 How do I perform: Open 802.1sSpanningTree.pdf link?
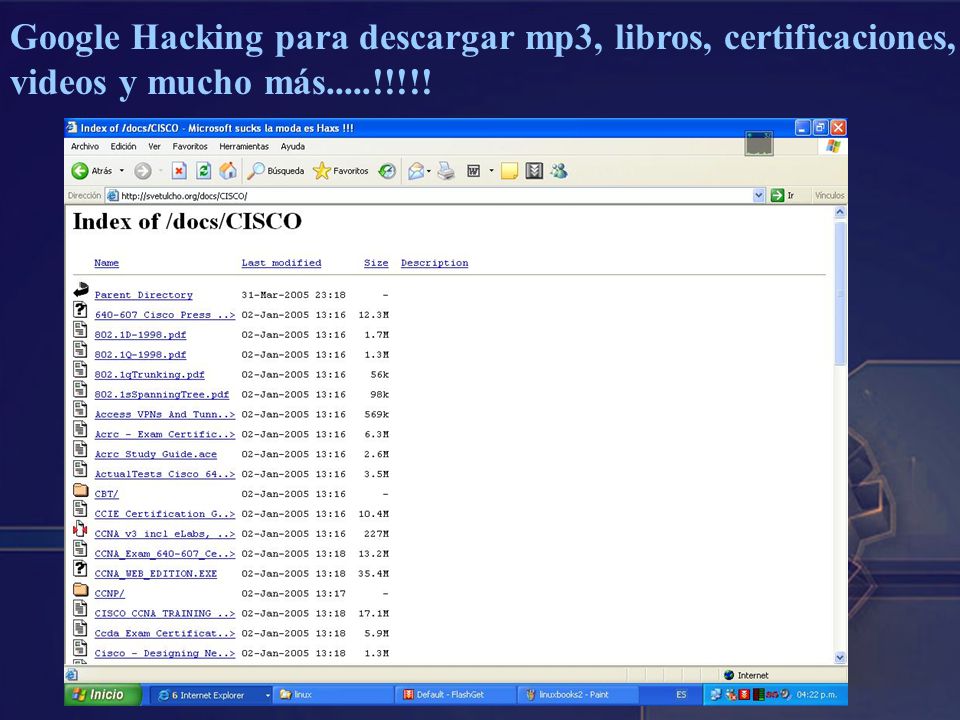pyautogui.click(x=162, y=394)
